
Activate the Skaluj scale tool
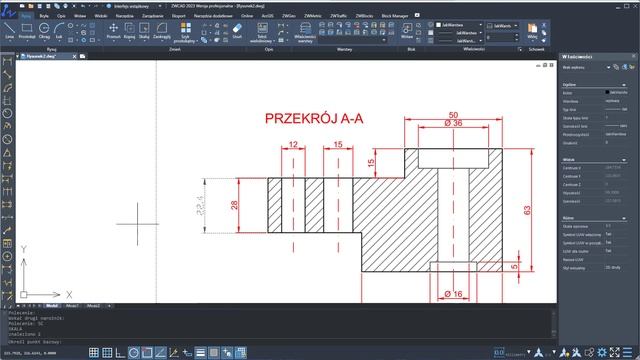[144, 31]
